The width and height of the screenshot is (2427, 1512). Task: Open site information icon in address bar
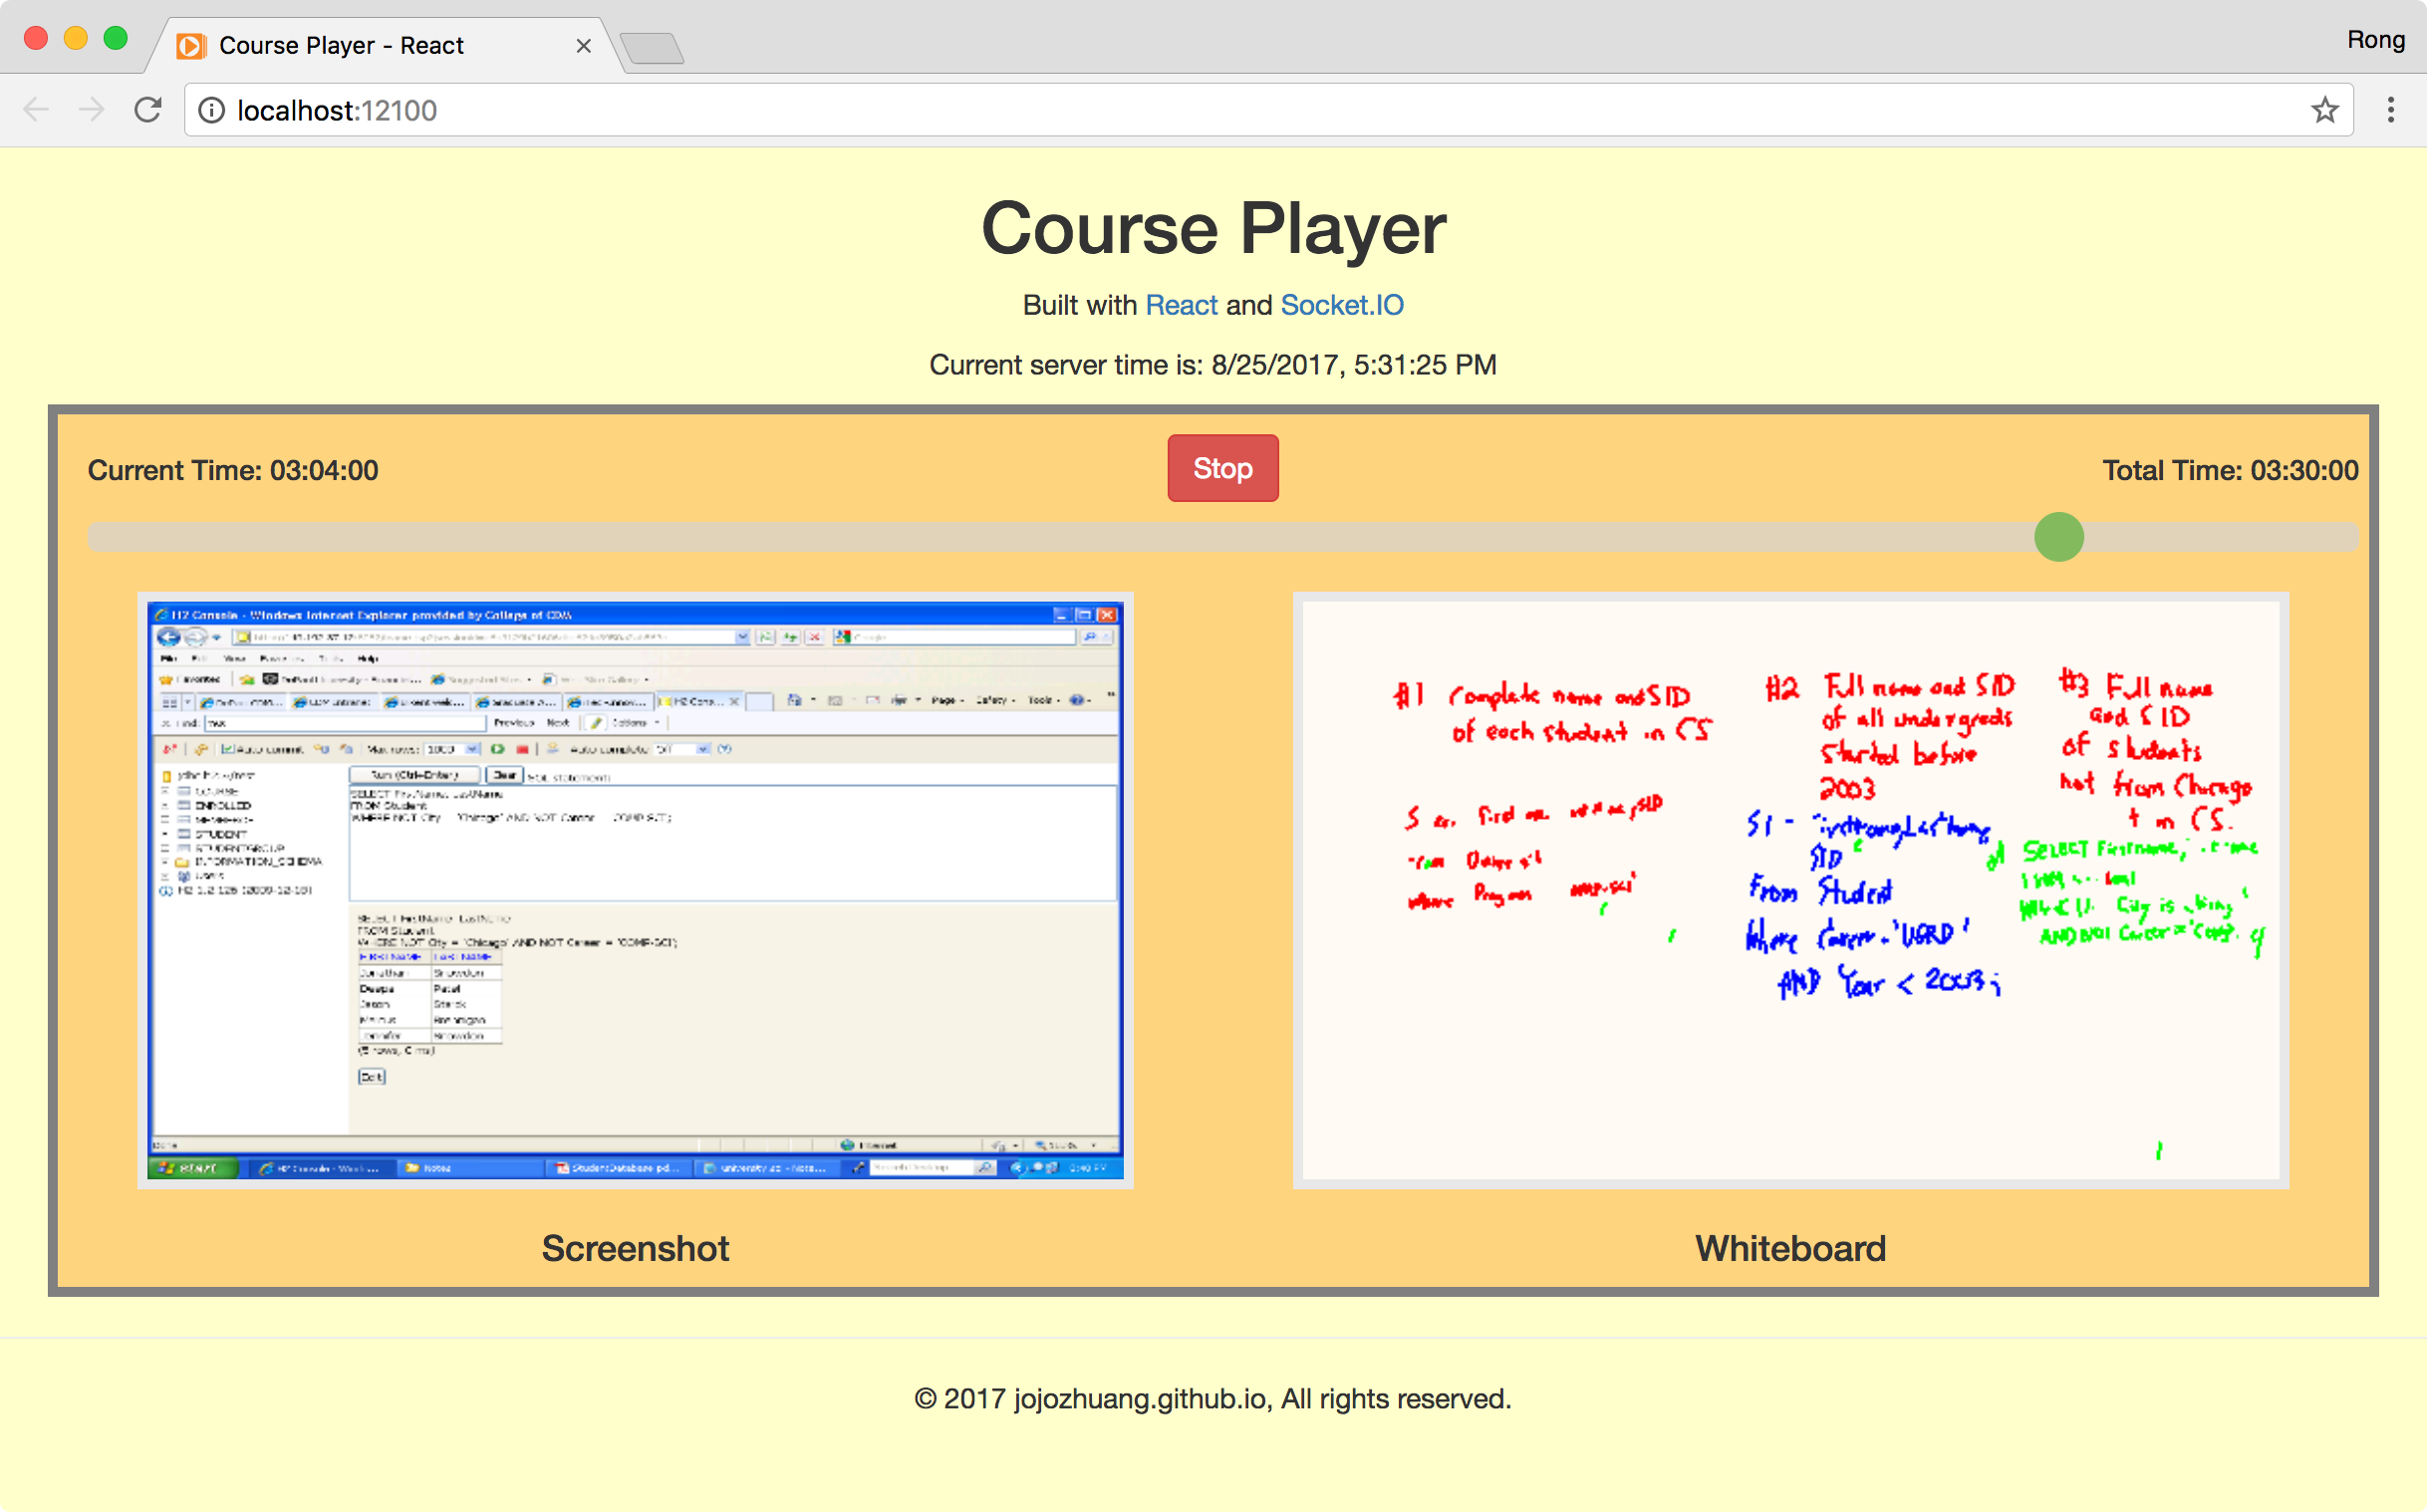211,110
